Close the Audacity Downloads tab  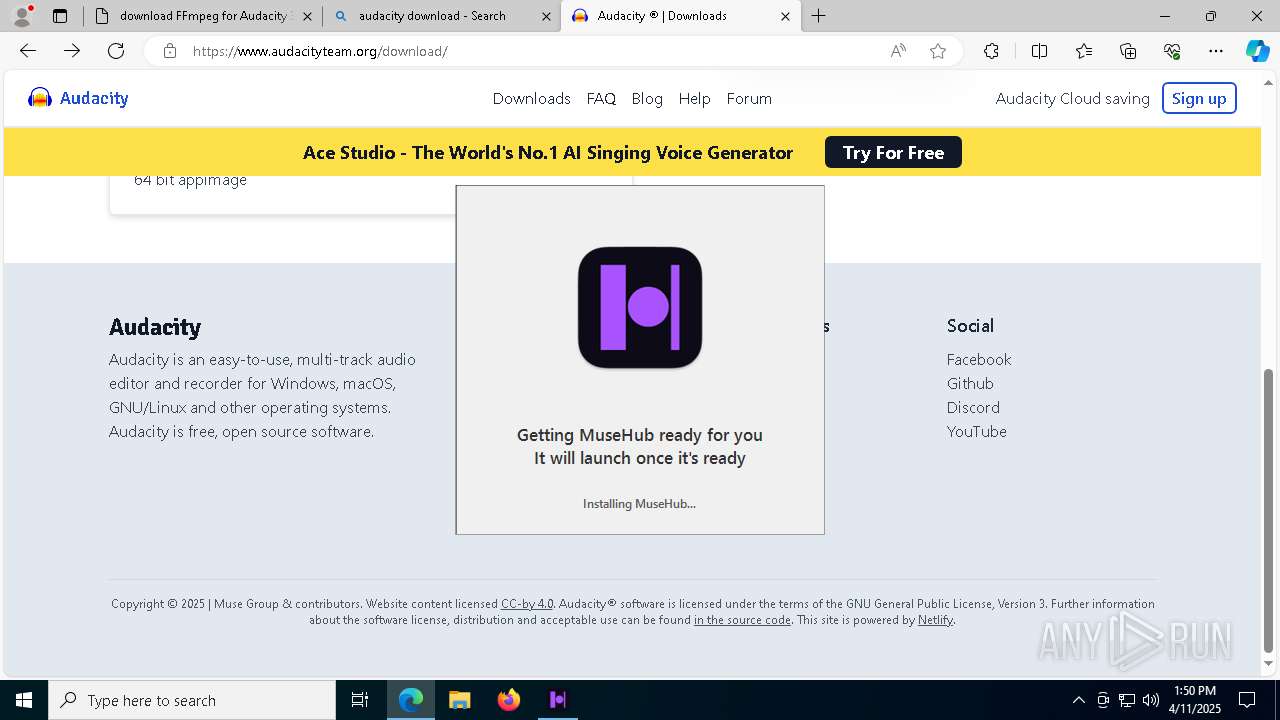(x=785, y=16)
